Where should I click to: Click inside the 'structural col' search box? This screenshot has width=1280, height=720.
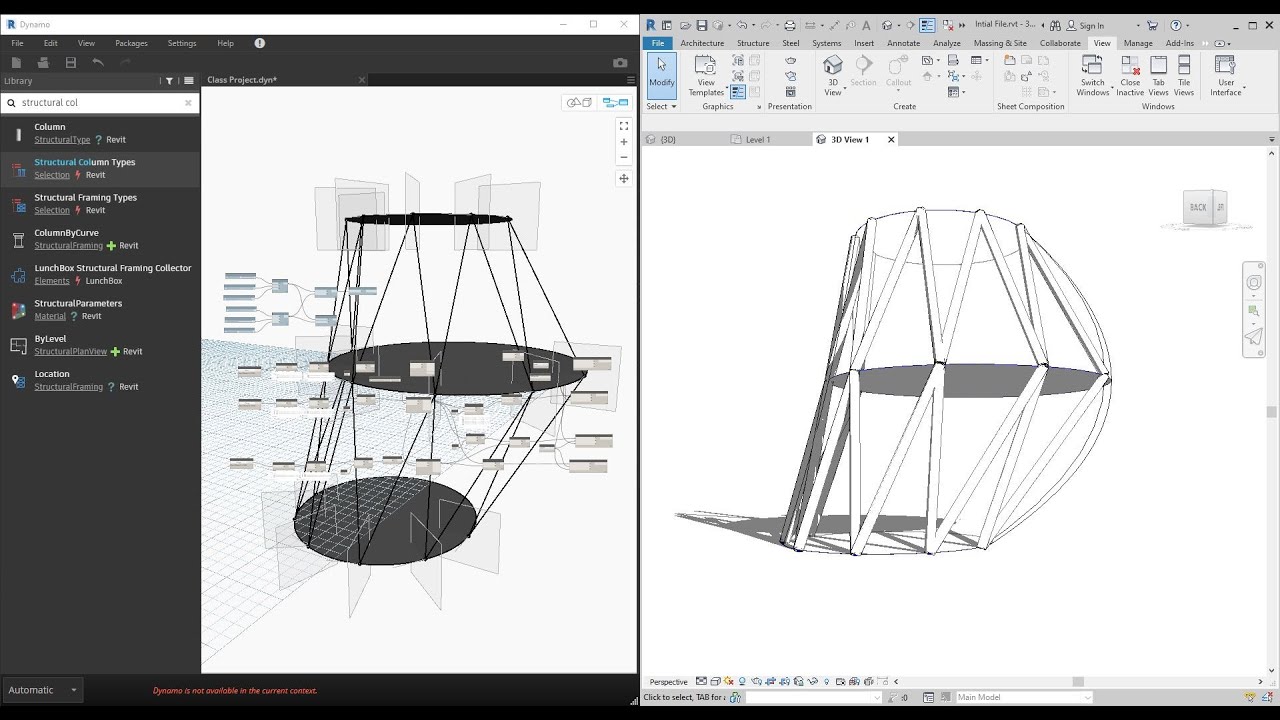coord(100,102)
